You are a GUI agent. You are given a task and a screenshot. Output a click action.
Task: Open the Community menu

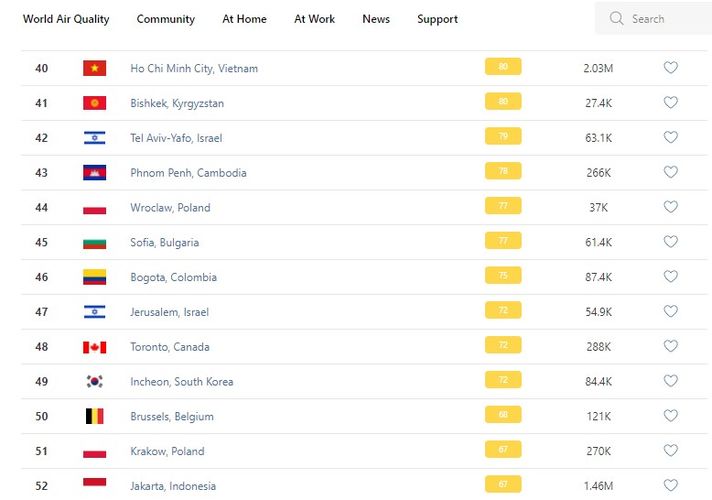(166, 19)
